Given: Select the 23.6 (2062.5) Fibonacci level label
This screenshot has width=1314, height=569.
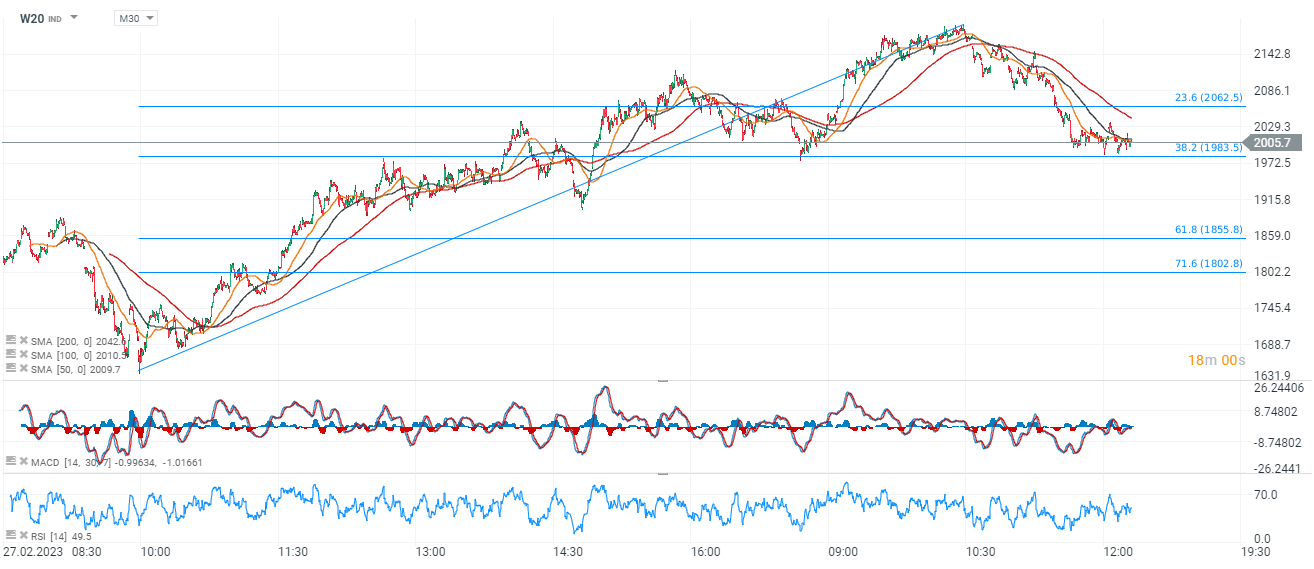Looking at the screenshot, I should [1207, 98].
